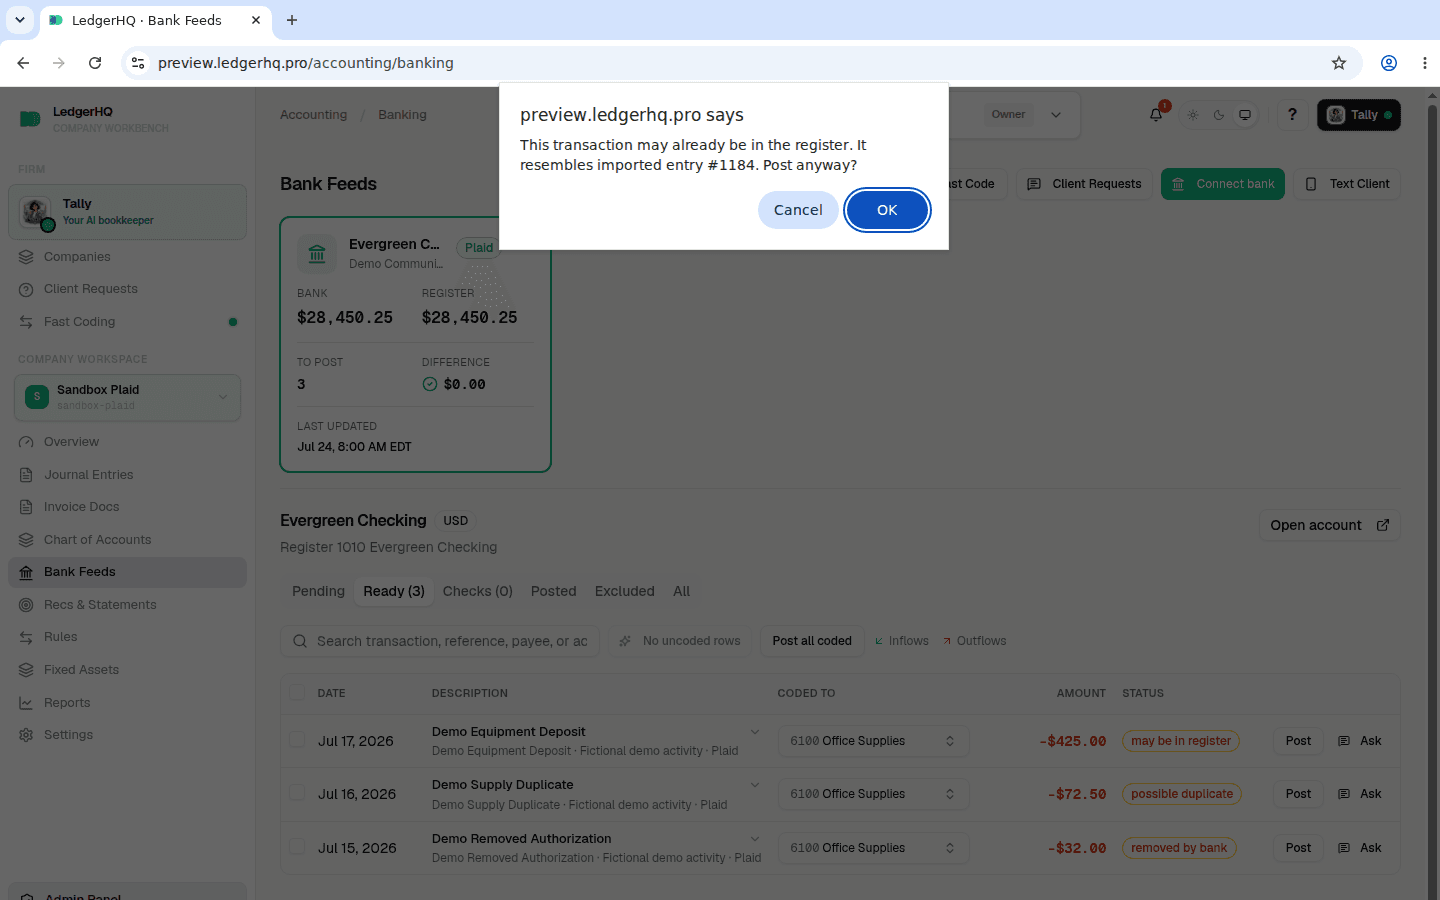1440x900 pixels.
Task: Toggle the select-all rows checkbox
Action: tap(297, 692)
